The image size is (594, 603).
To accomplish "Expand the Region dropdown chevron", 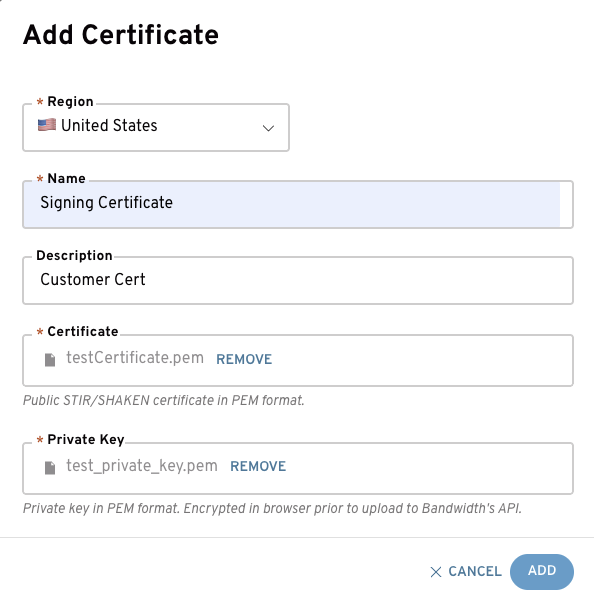I will 268,128.
